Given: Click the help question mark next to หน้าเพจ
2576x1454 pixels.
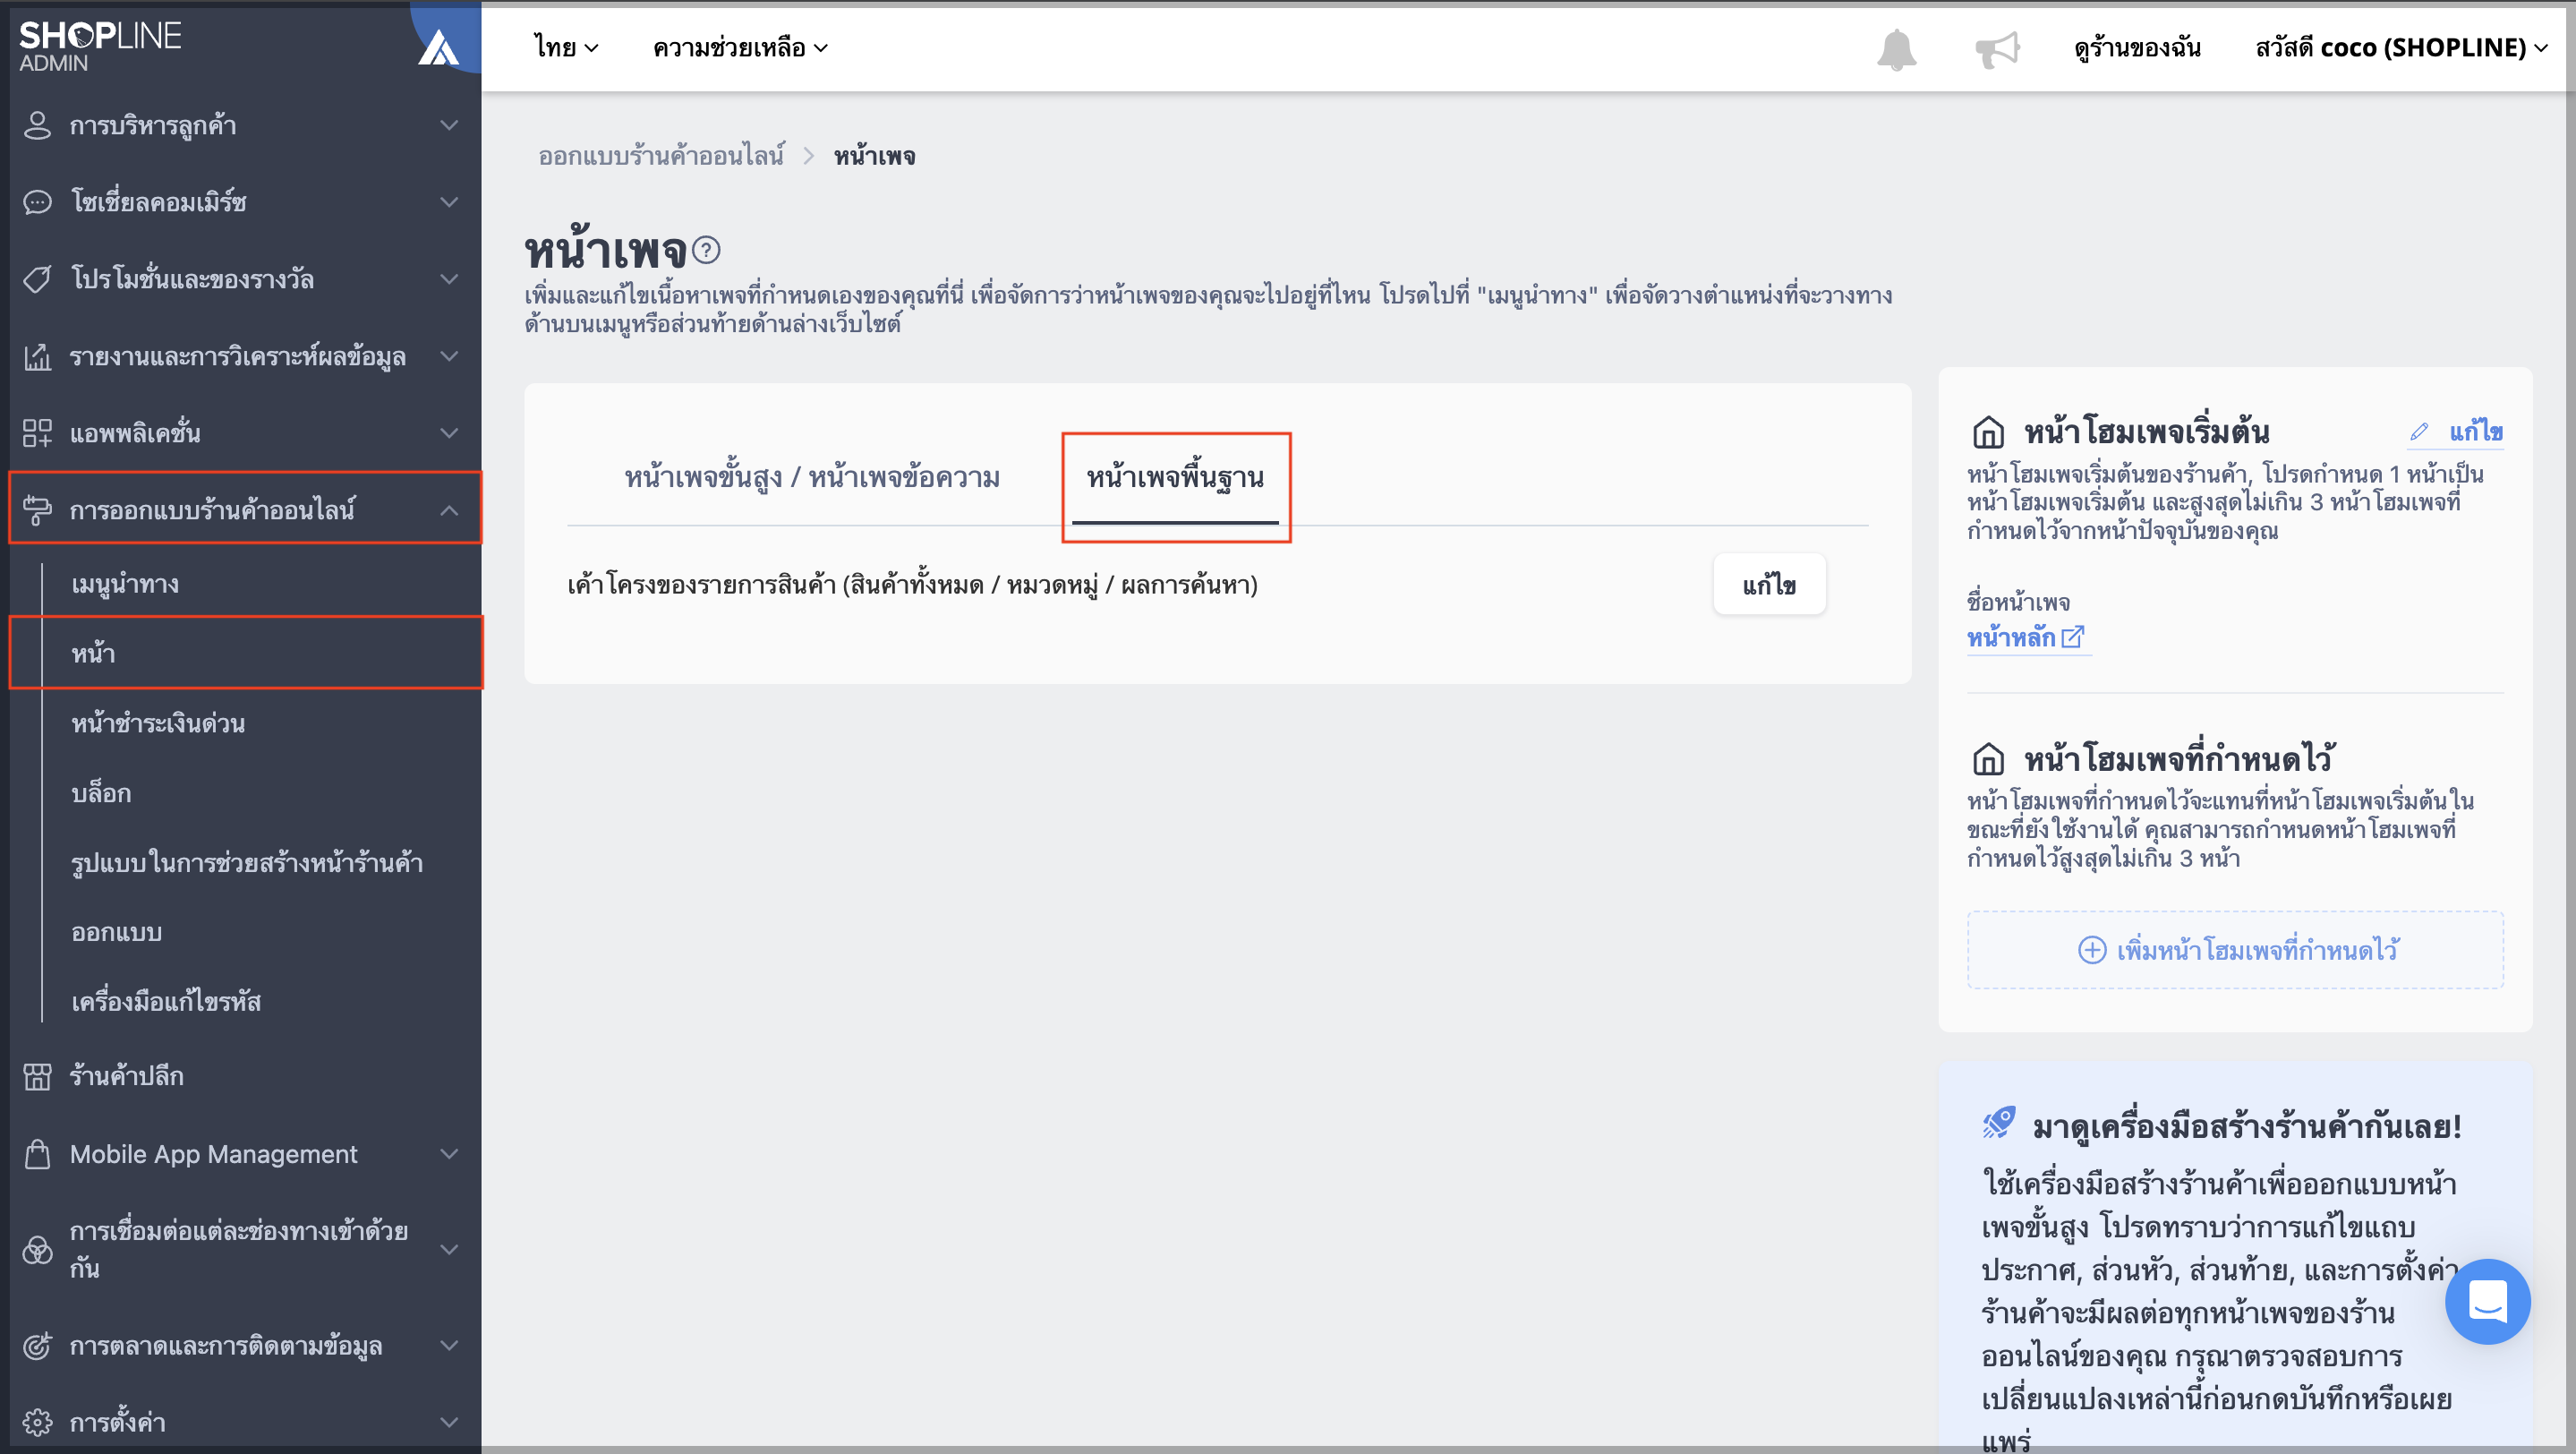Looking at the screenshot, I should [x=706, y=249].
